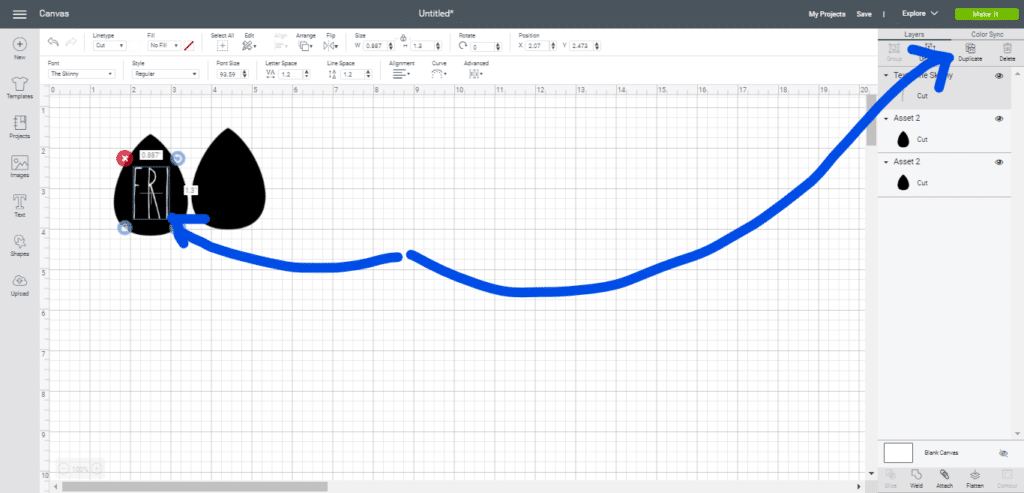The image size is (1024, 493).
Task: Open the Font dropdown showing The Skinny
Action: pyautogui.click(x=82, y=74)
